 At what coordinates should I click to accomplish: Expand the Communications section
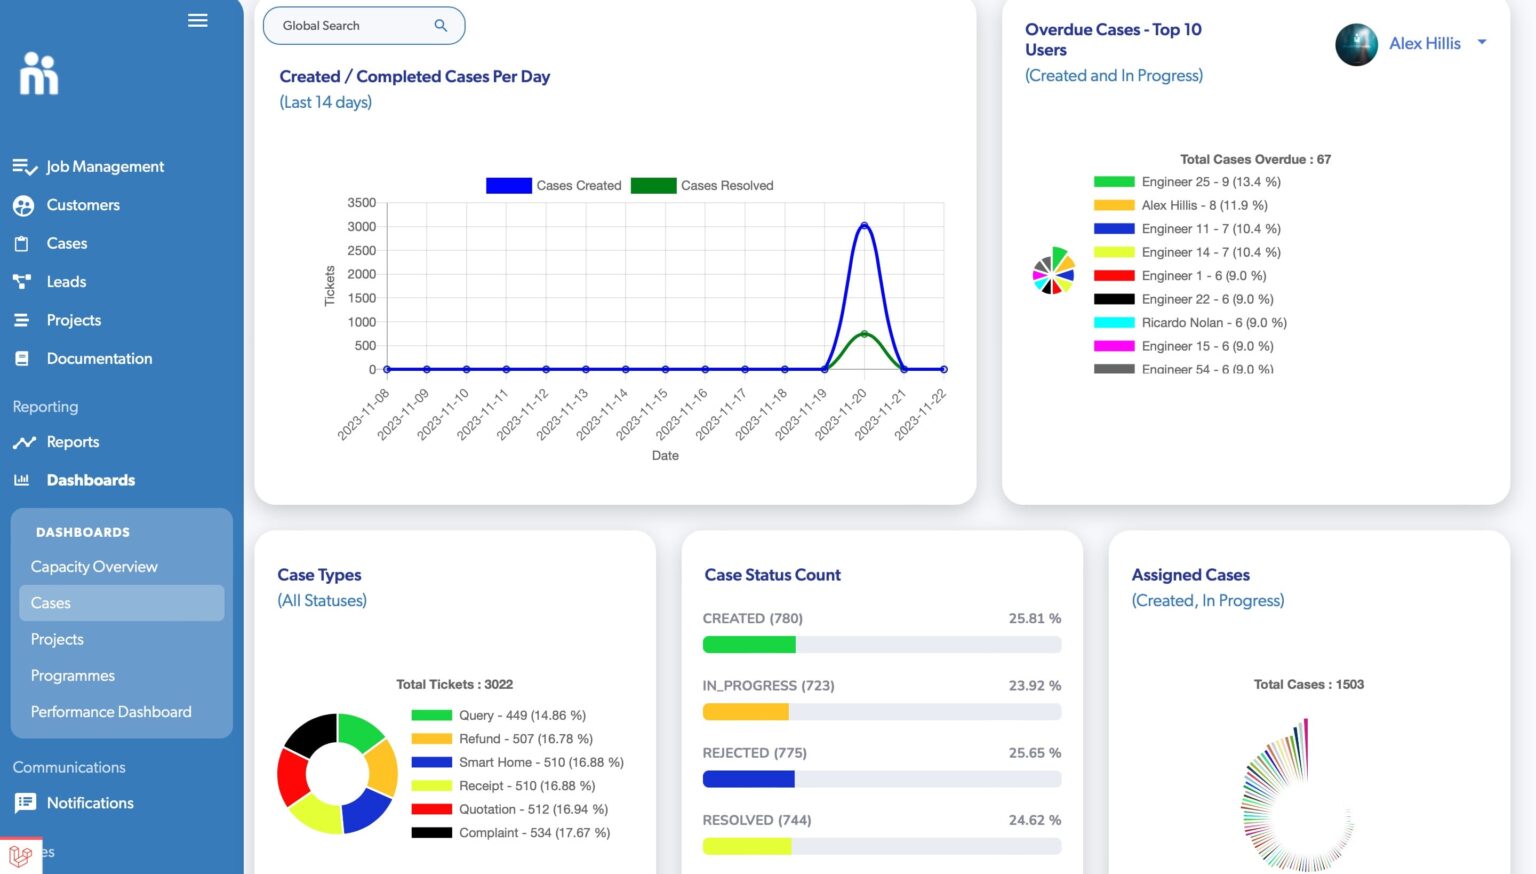point(68,767)
